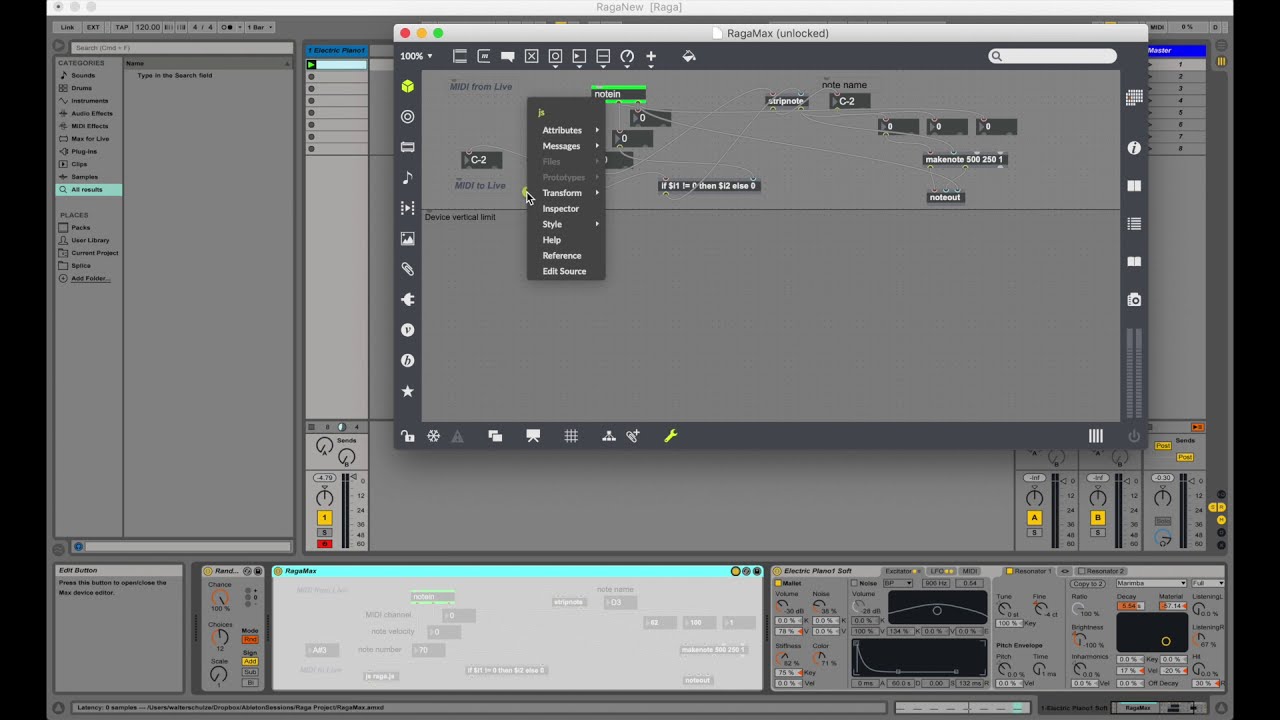The image size is (1280, 720).
Task: Open the dial tool's dropdown arrow
Action: 627,68
